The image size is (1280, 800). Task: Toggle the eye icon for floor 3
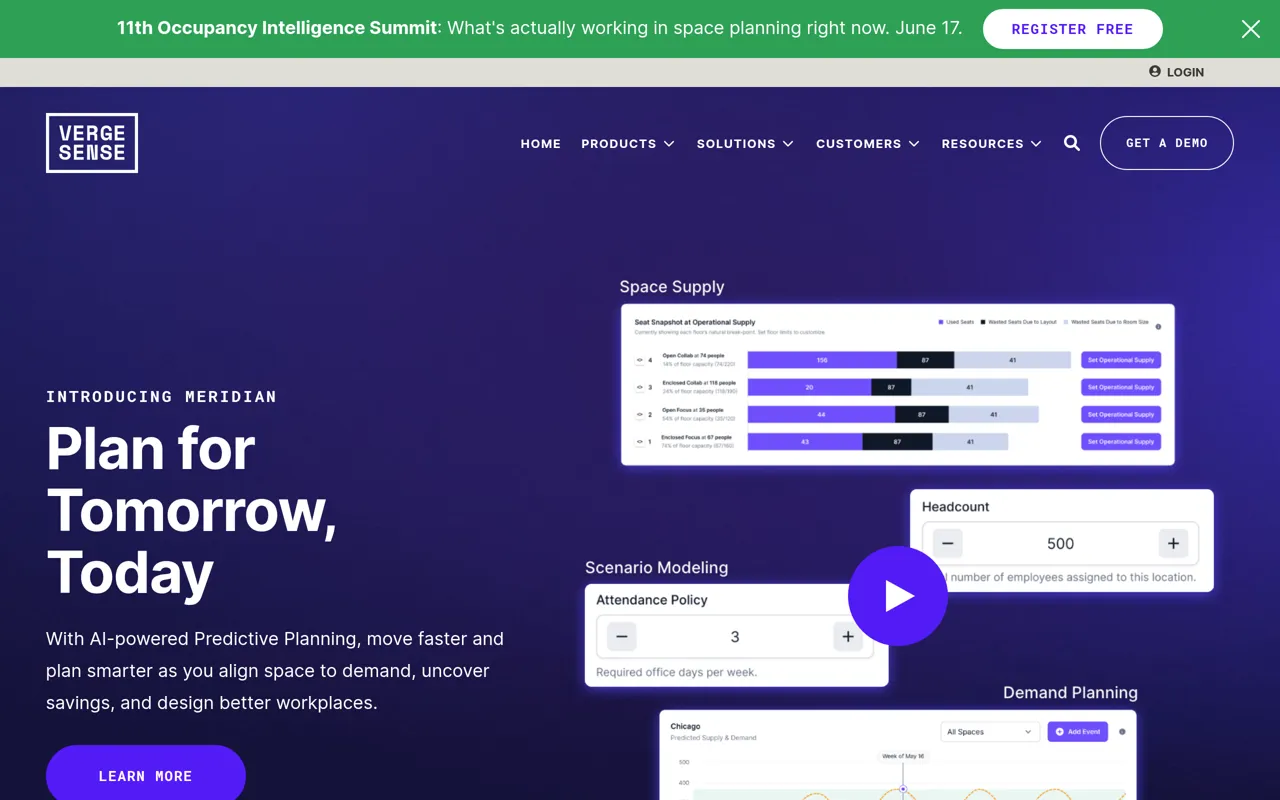(640, 387)
